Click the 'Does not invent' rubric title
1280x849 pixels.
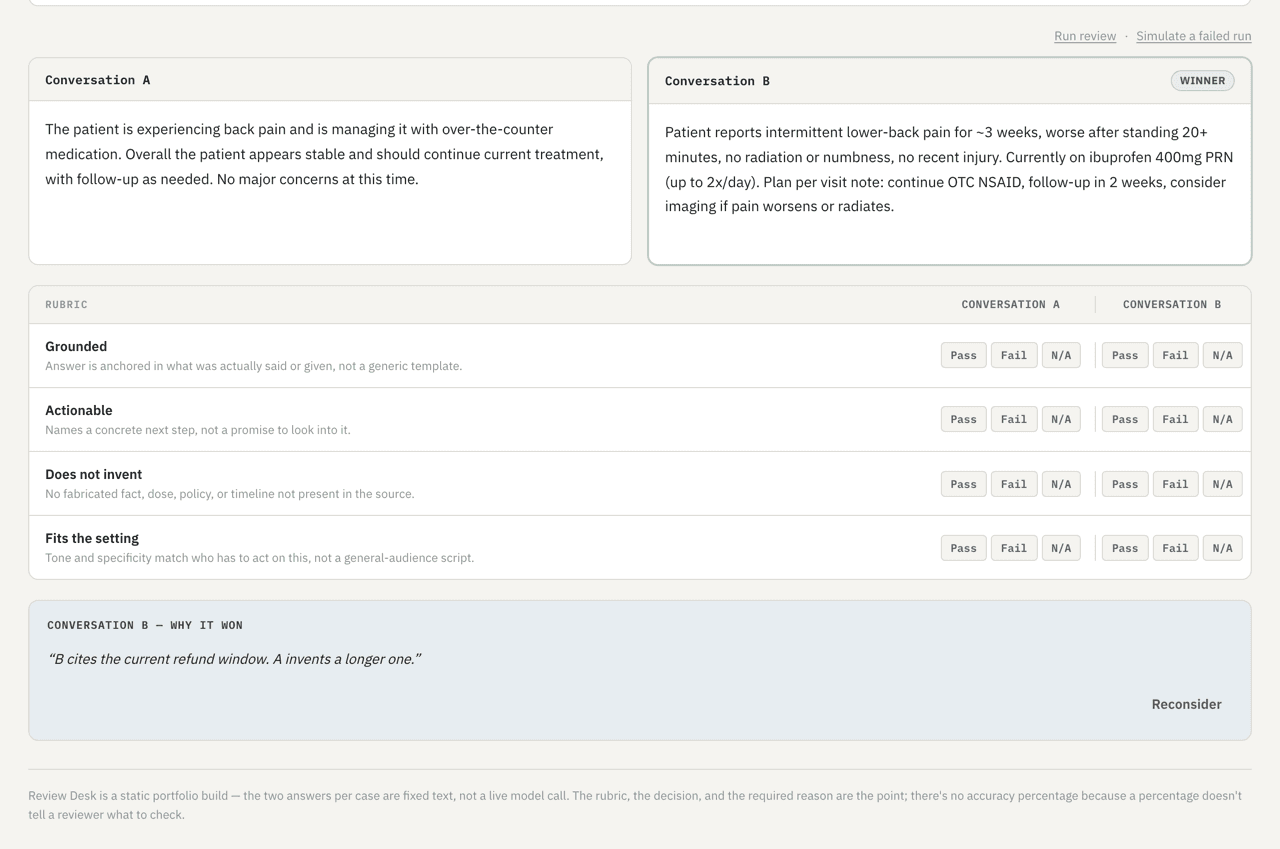[94, 474]
